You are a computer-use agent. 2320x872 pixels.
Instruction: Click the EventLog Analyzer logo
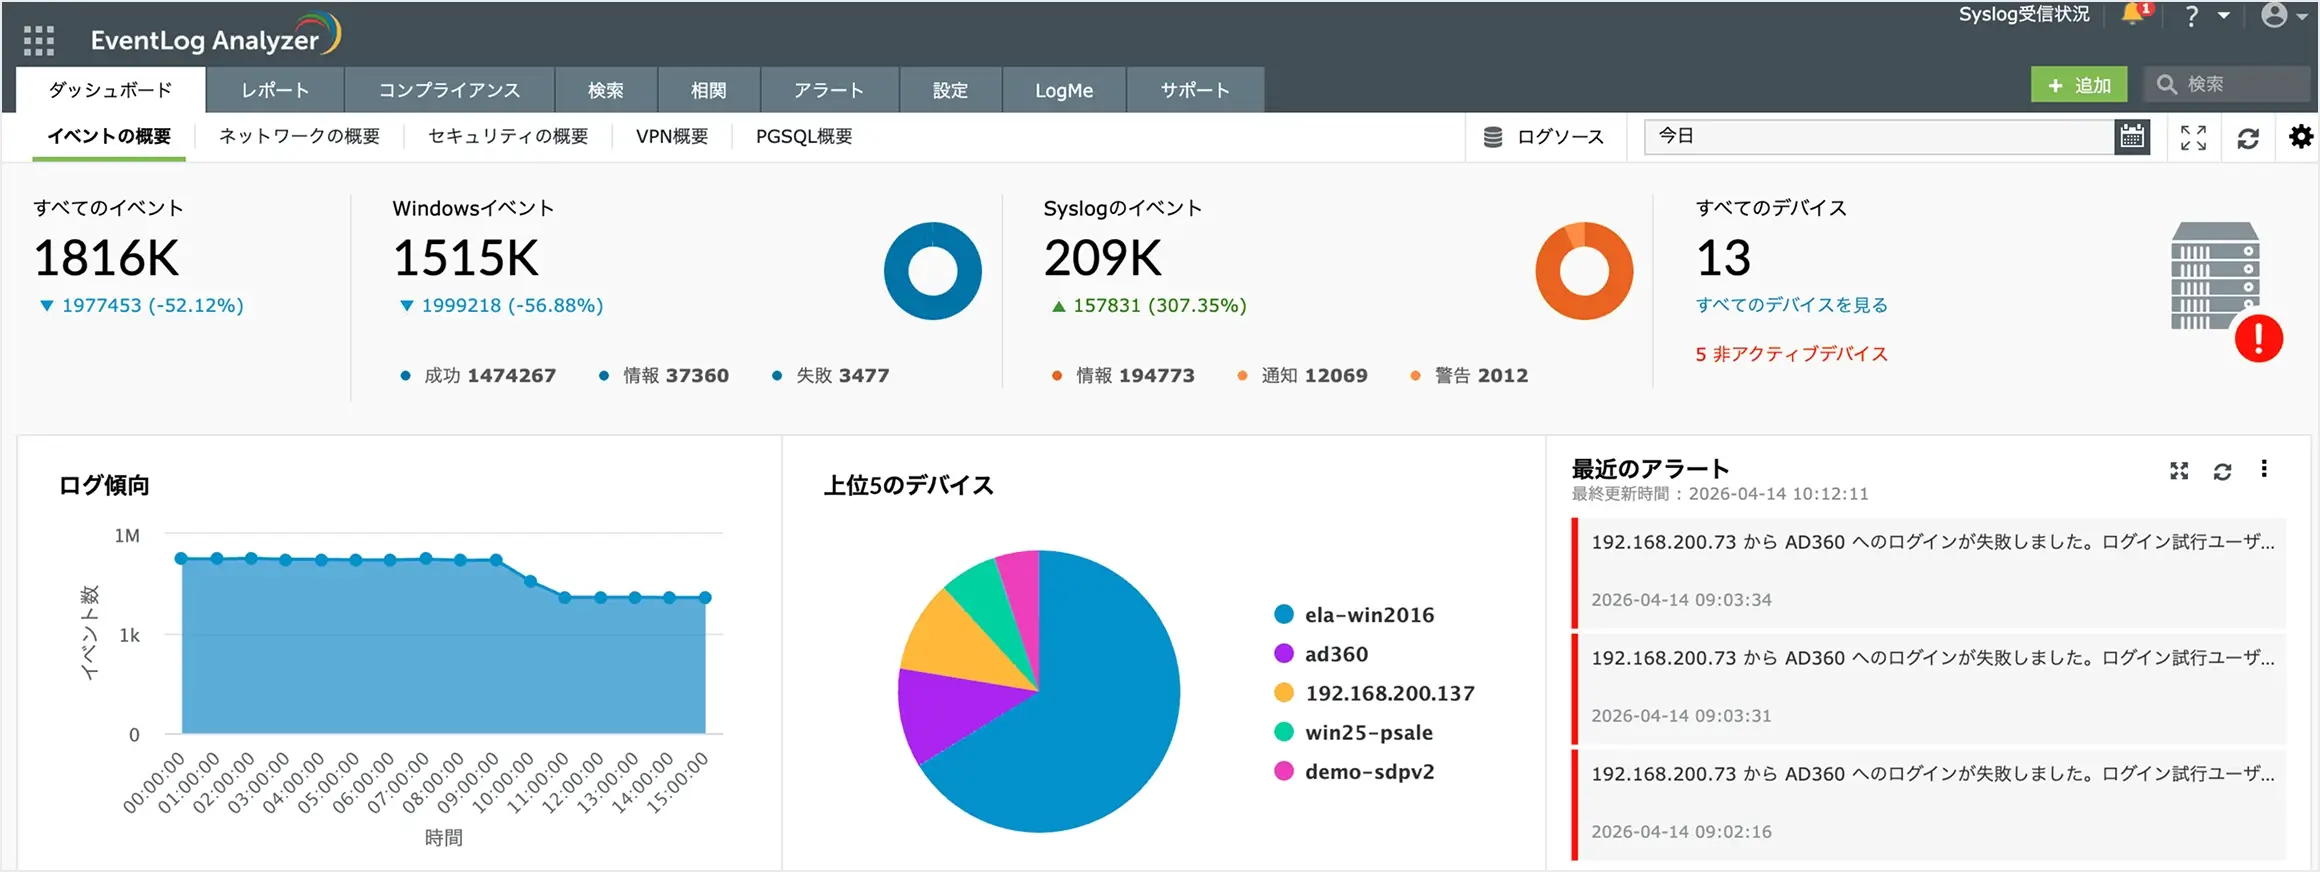click(215, 36)
